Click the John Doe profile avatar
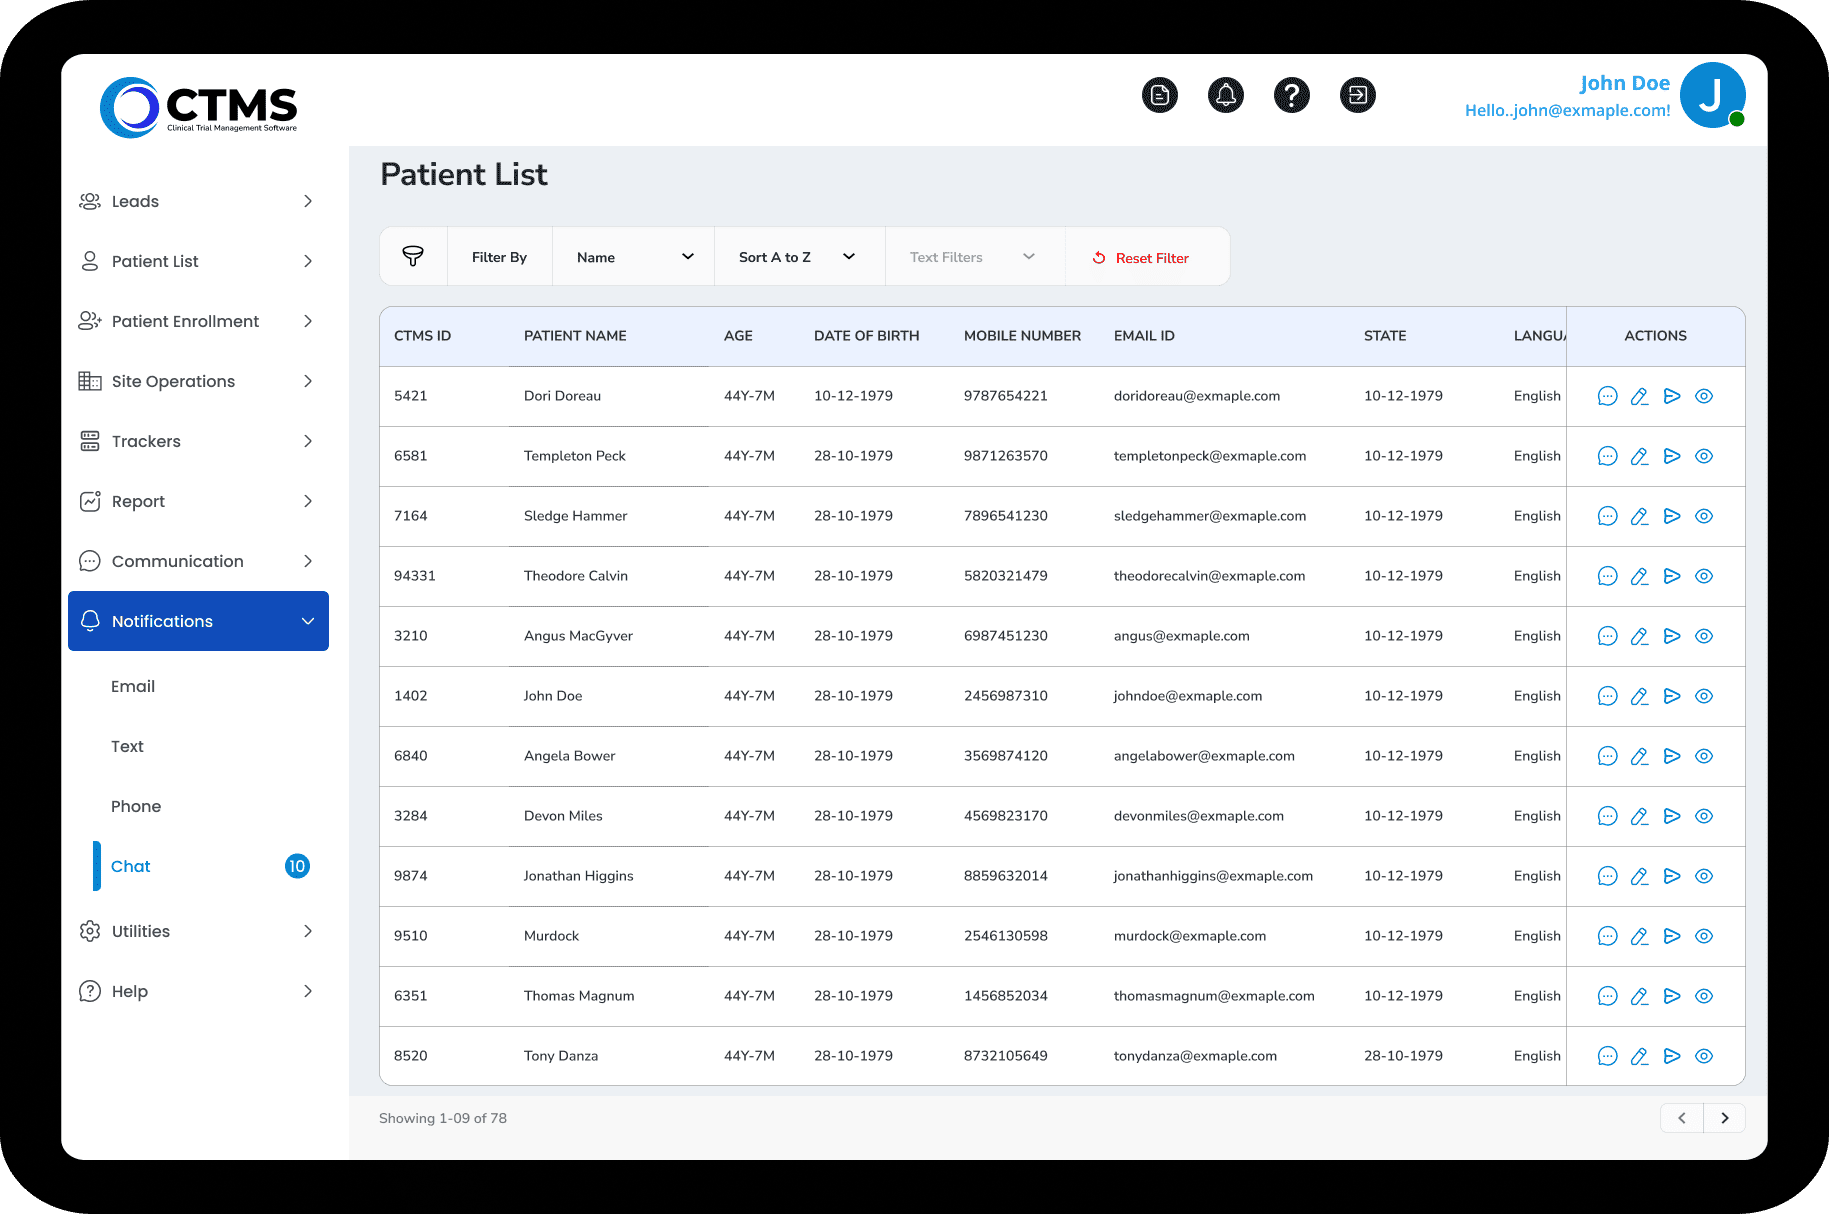 coord(1712,95)
